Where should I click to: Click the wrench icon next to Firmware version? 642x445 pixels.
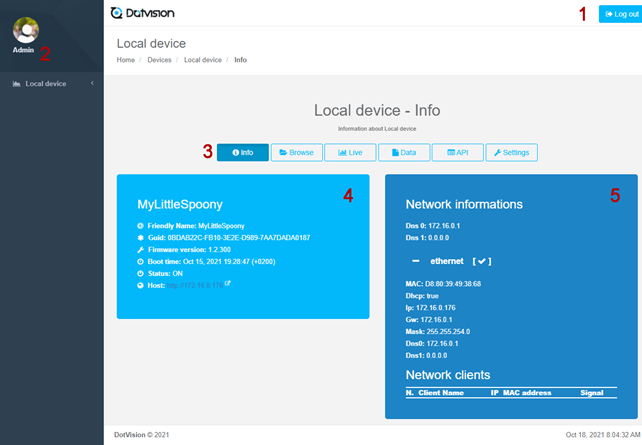(140, 249)
